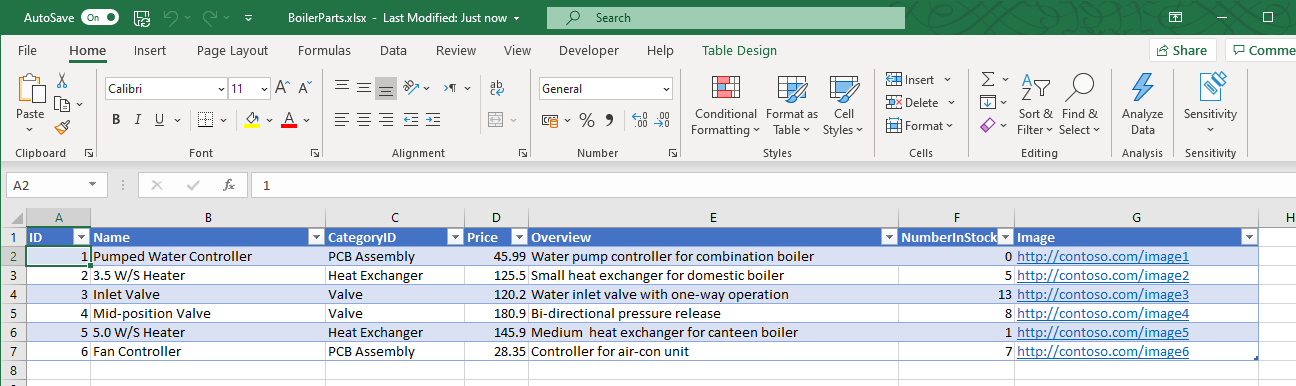Open Find & Select magnifier
The height and width of the screenshot is (386, 1296).
tap(1079, 105)
